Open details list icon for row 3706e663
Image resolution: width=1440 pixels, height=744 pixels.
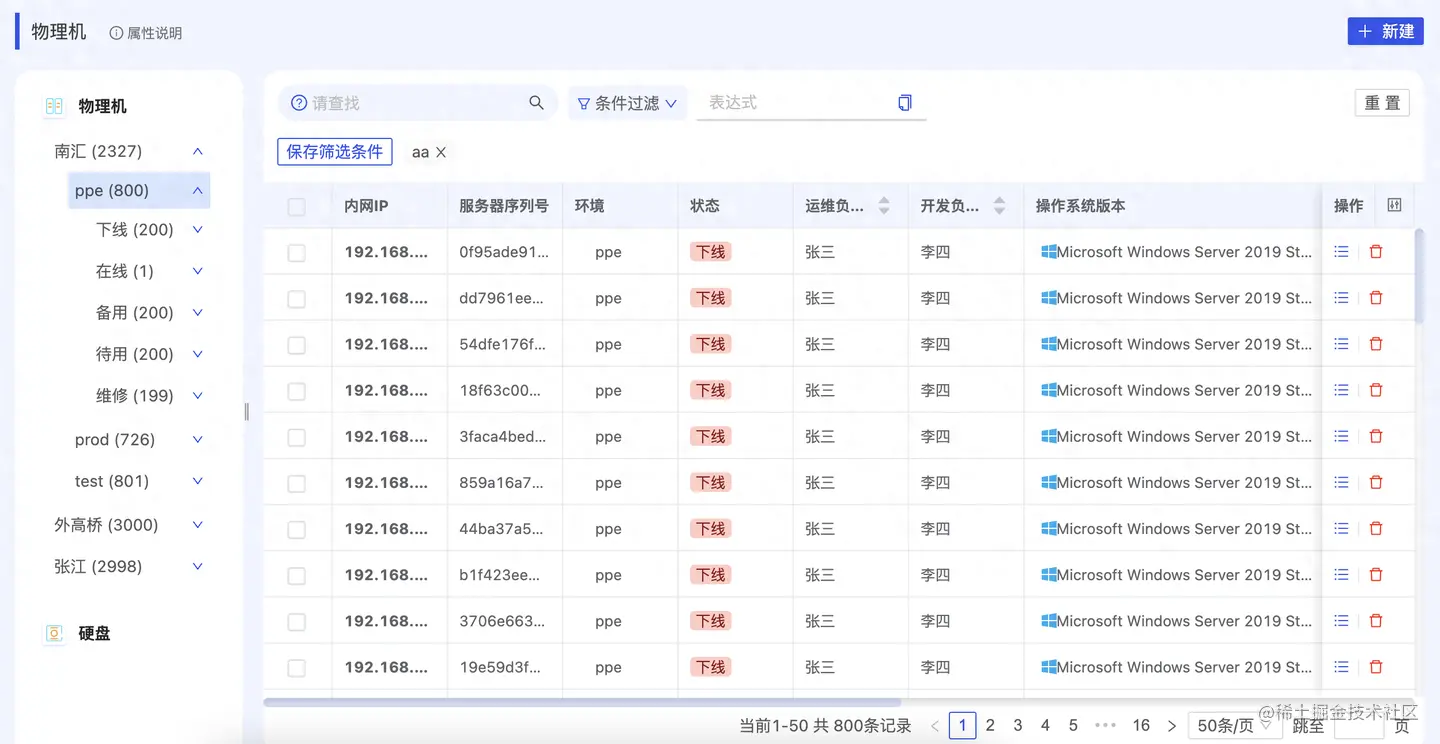(1341, 621)
